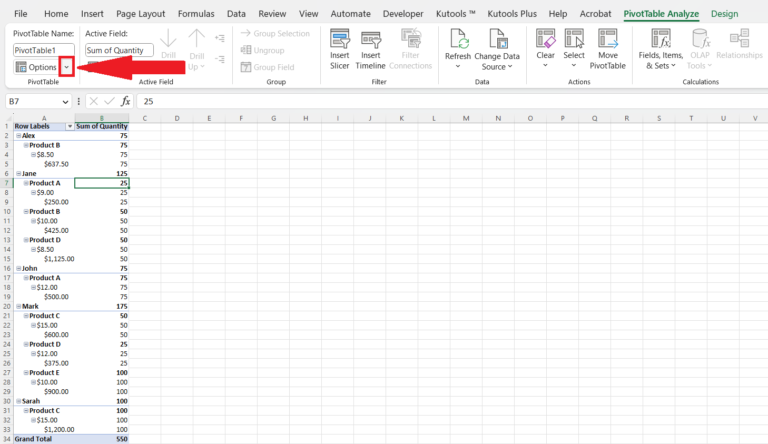Select column header F

pyautogui.click(x=241, y=118)
